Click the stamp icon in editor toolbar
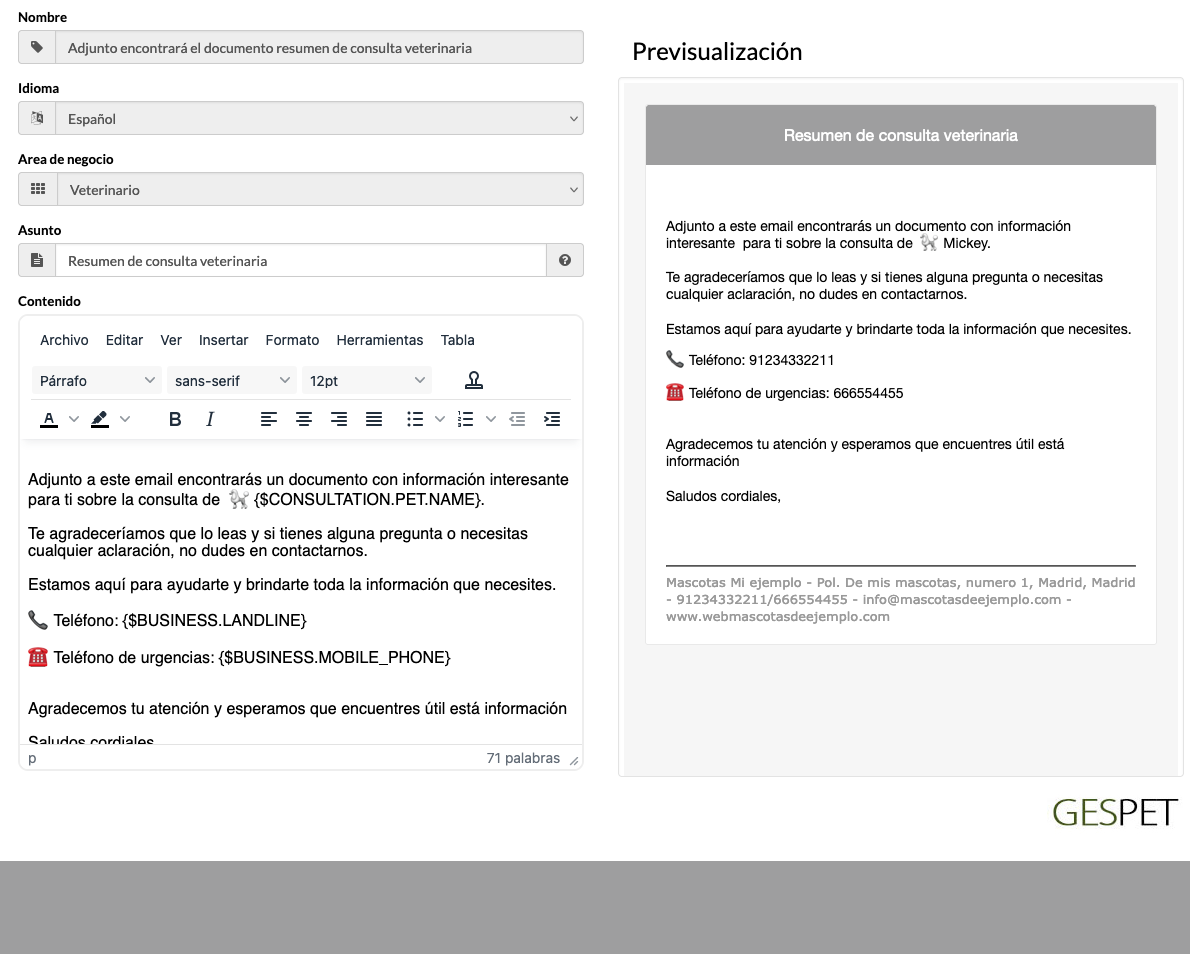The height and width of the screenshot is (954, 1190). [x=474, y=380]
